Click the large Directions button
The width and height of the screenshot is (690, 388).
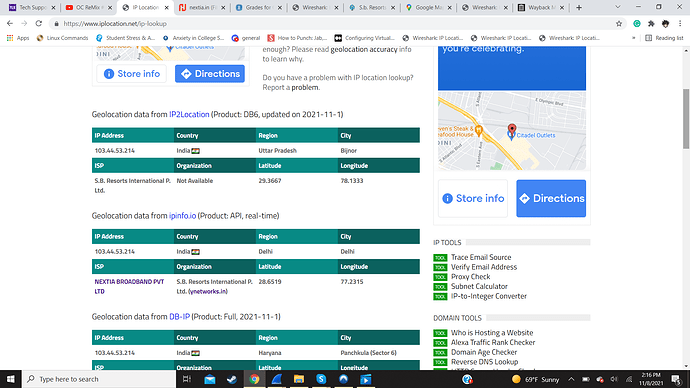coord(551,198)
